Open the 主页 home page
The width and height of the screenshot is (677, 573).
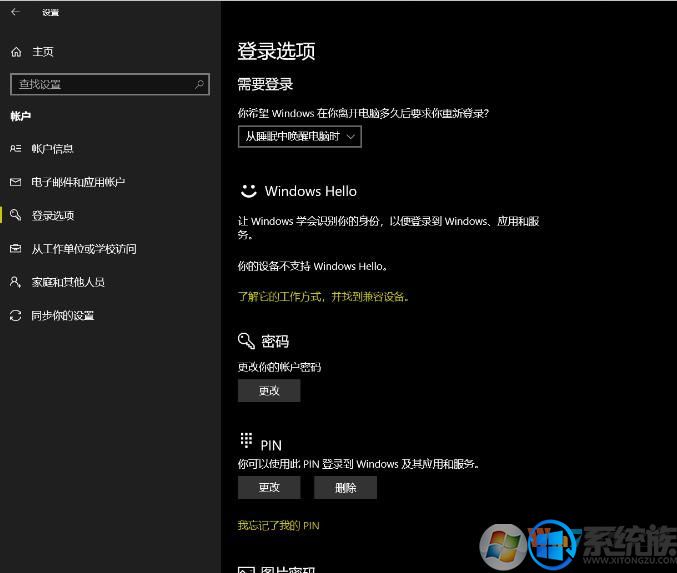click(x=43, y=52)
